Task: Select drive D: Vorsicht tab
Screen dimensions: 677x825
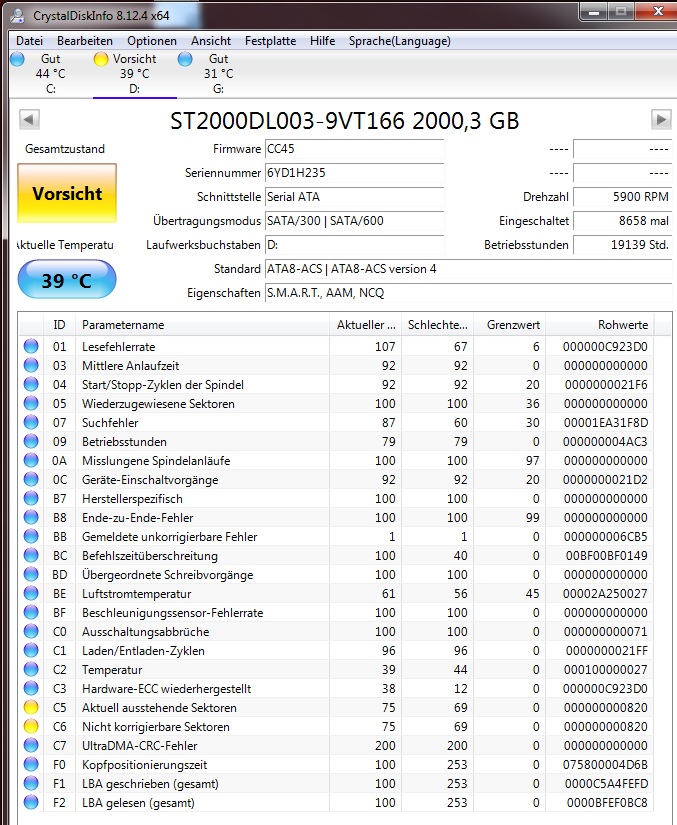Action: coord(135,74)
